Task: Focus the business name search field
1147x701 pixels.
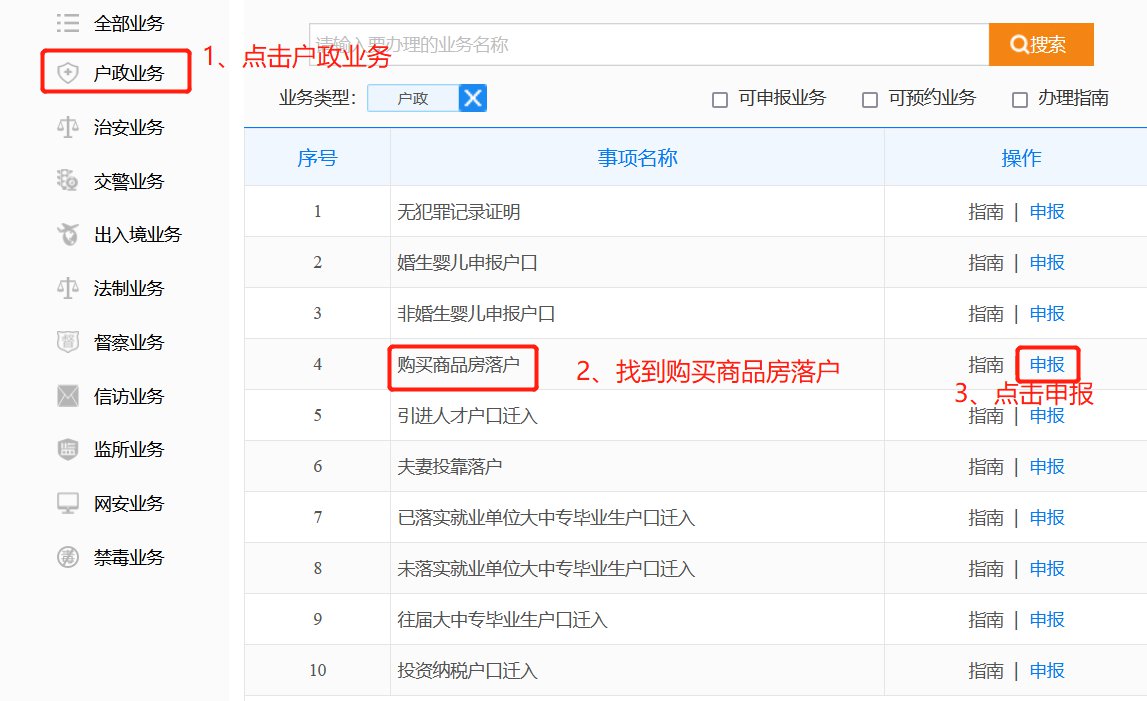Action: point(649,45)
